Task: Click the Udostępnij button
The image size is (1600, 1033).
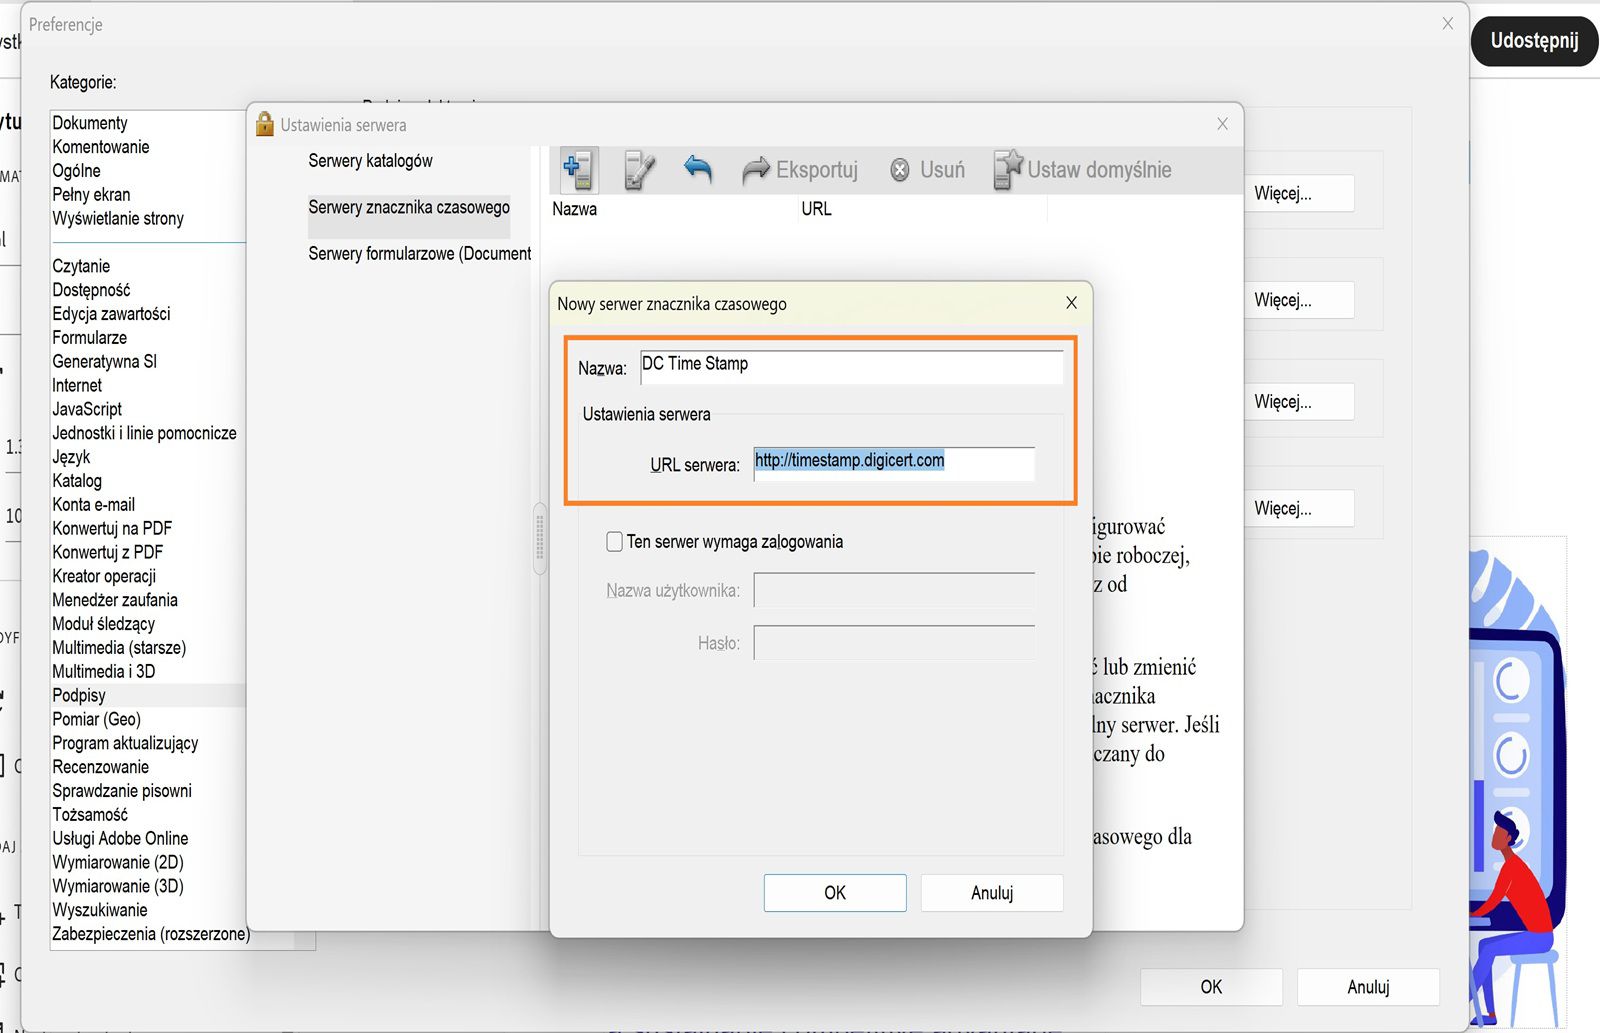Action: click(1534, 41)
